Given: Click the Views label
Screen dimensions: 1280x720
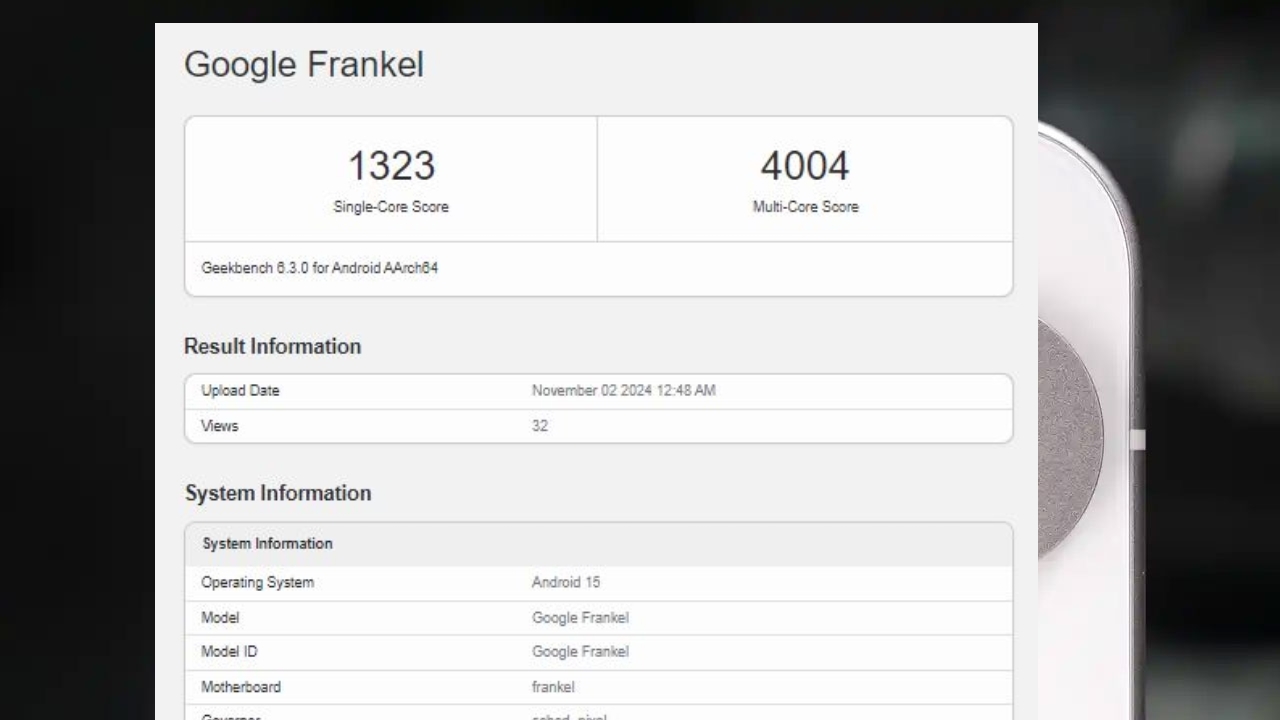Looking at the screenshot, I should tap(220, 426).
